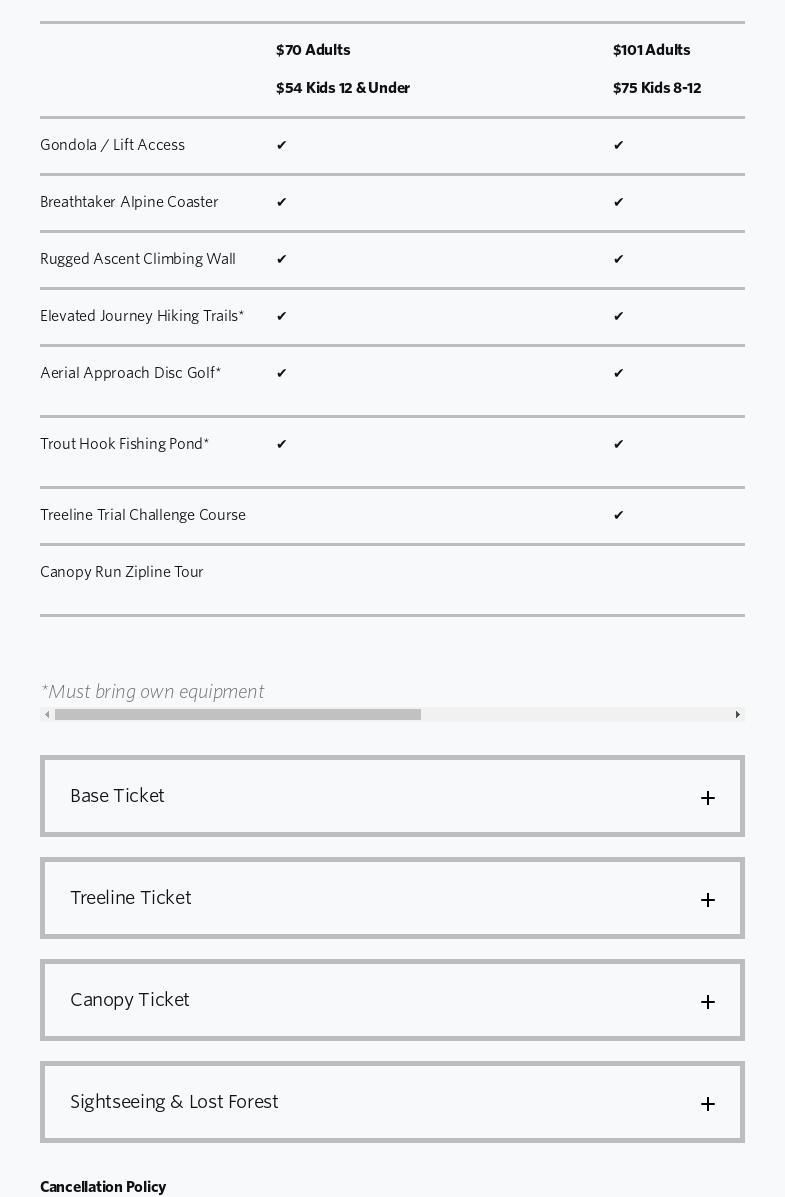Click Trout Hook Fishing Pond checkmark, $101 column
This screenshot has height=1197, width=785.
point(619,445)
